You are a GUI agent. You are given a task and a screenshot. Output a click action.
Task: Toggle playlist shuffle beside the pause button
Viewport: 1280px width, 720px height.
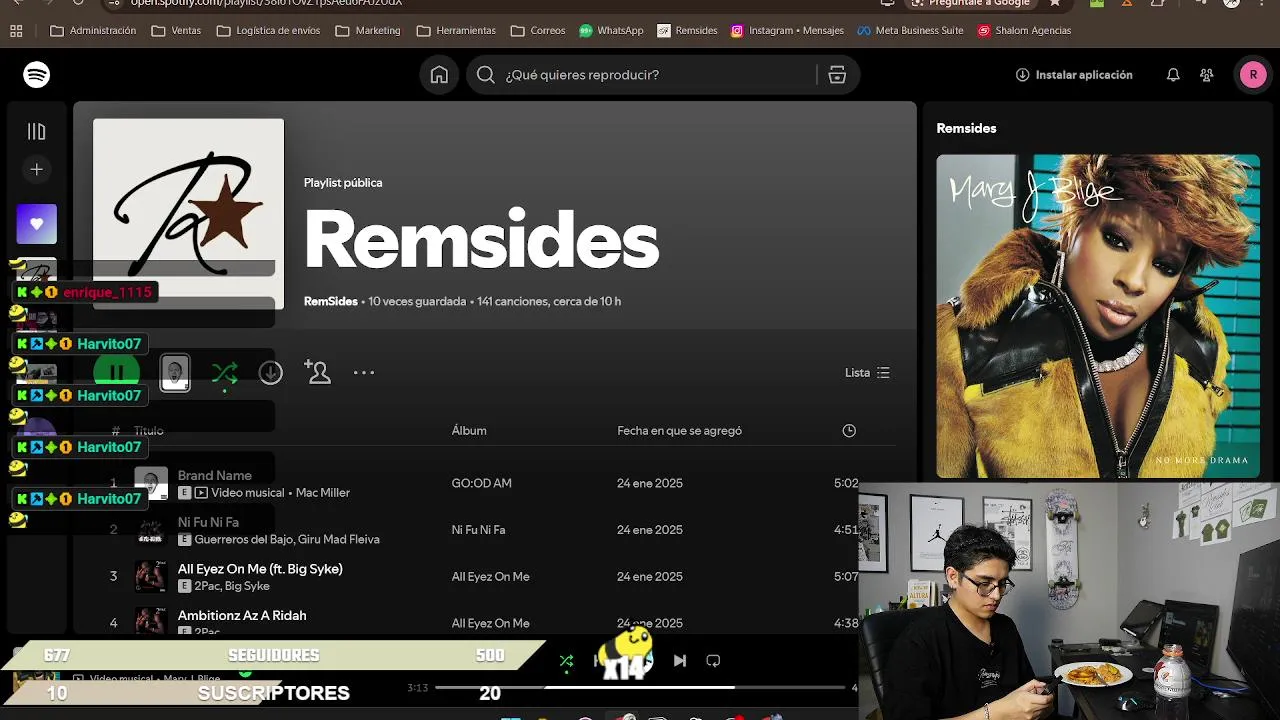225,373
